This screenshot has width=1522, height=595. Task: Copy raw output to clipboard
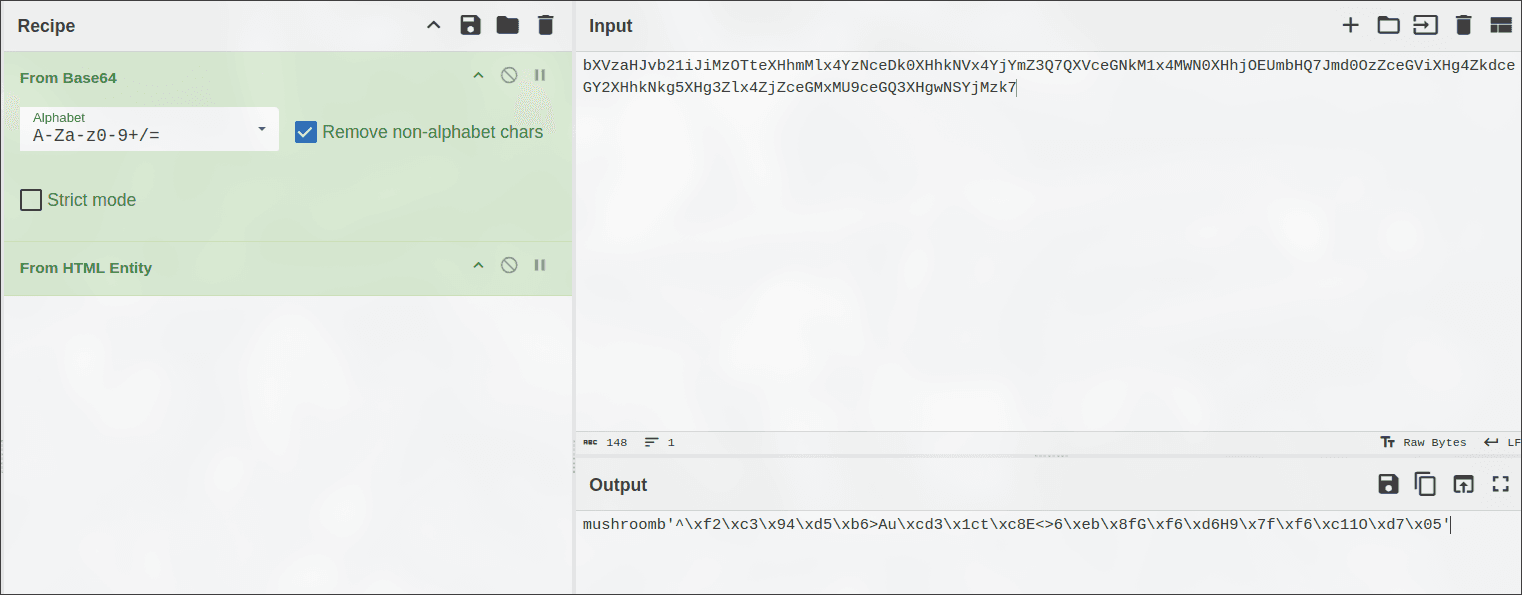click(1425, 485)
